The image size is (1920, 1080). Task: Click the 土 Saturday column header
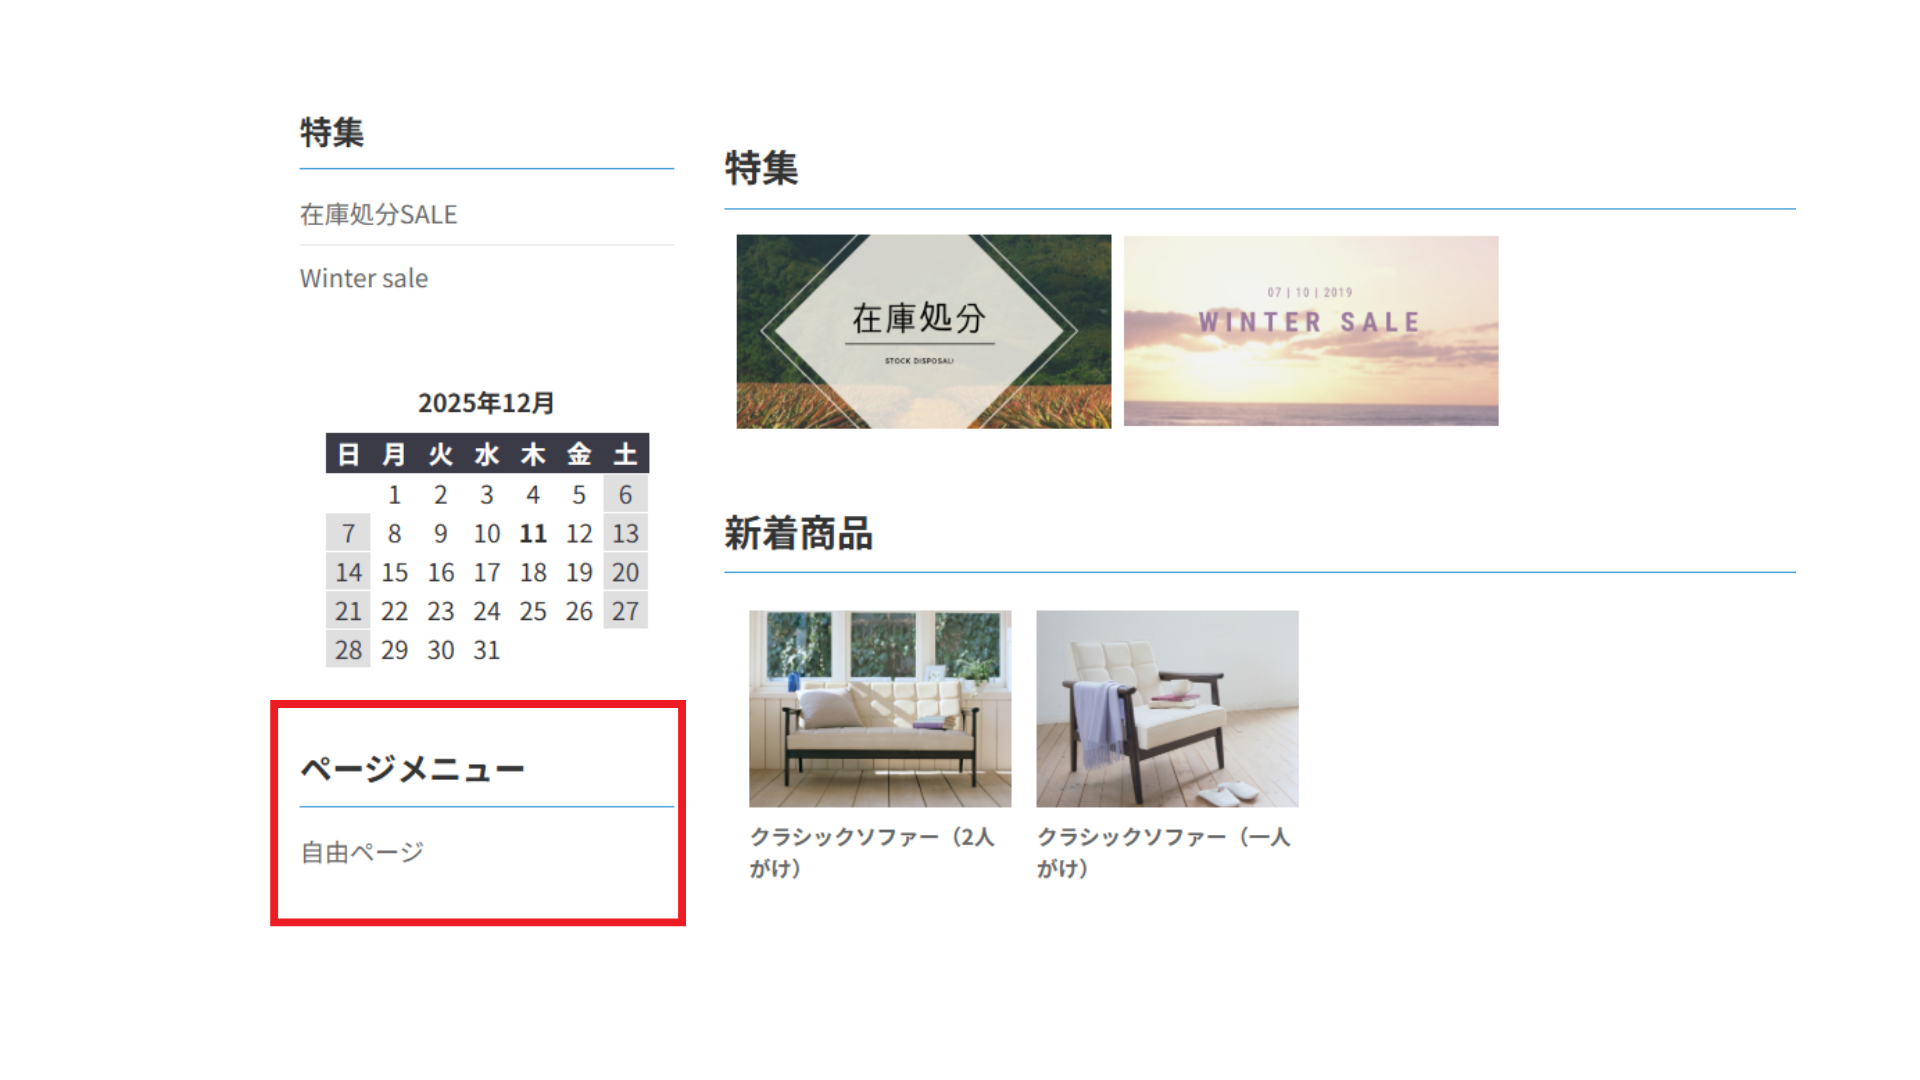[625, 455]
